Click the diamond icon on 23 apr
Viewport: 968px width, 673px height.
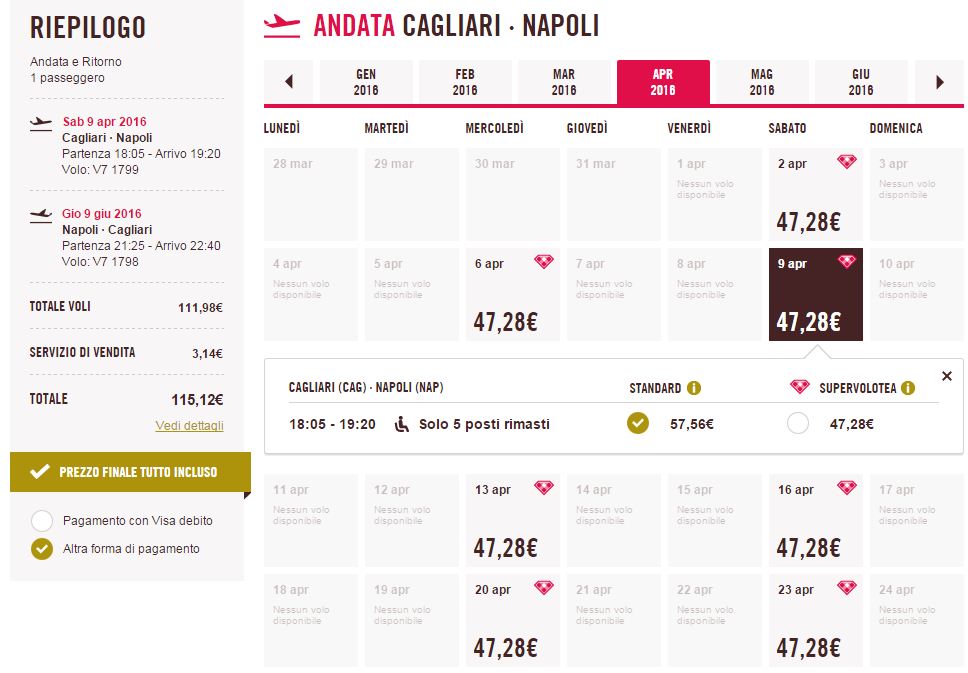(x=847, y=588)
